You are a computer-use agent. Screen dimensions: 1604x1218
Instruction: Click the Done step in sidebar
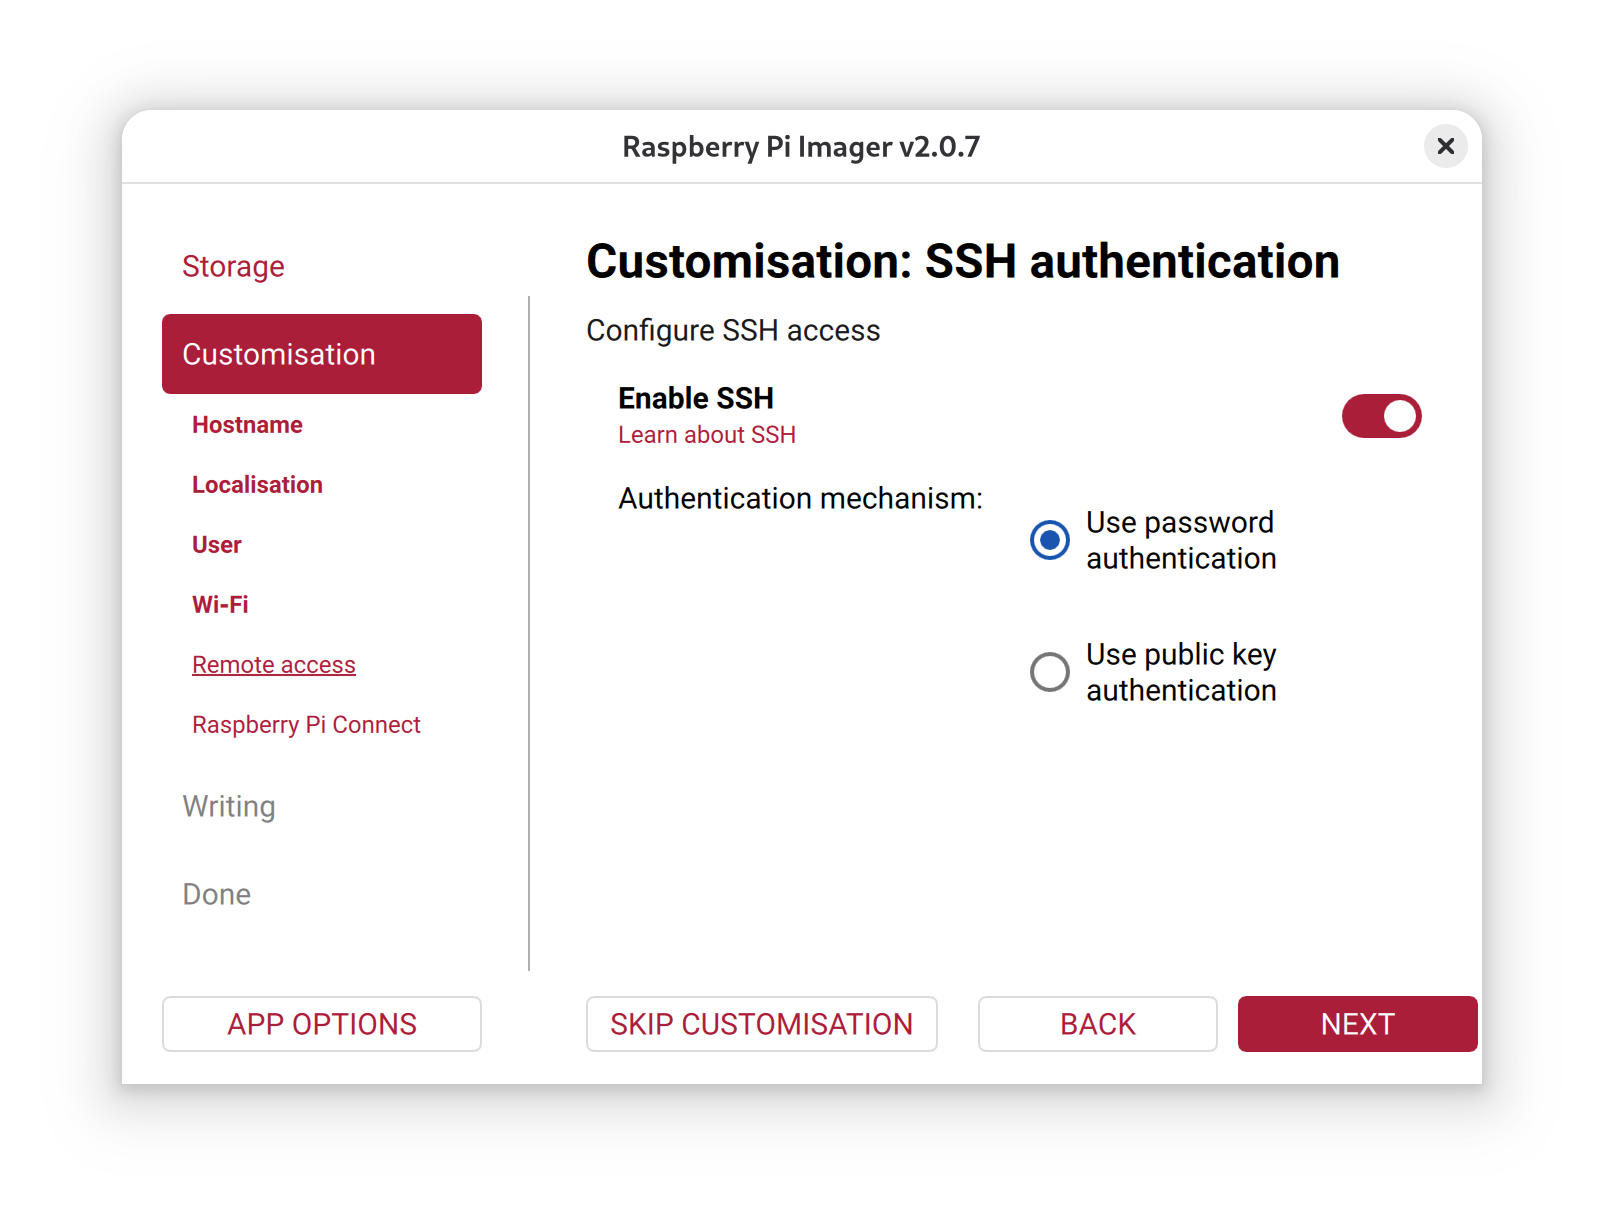(x=216, y=894)
